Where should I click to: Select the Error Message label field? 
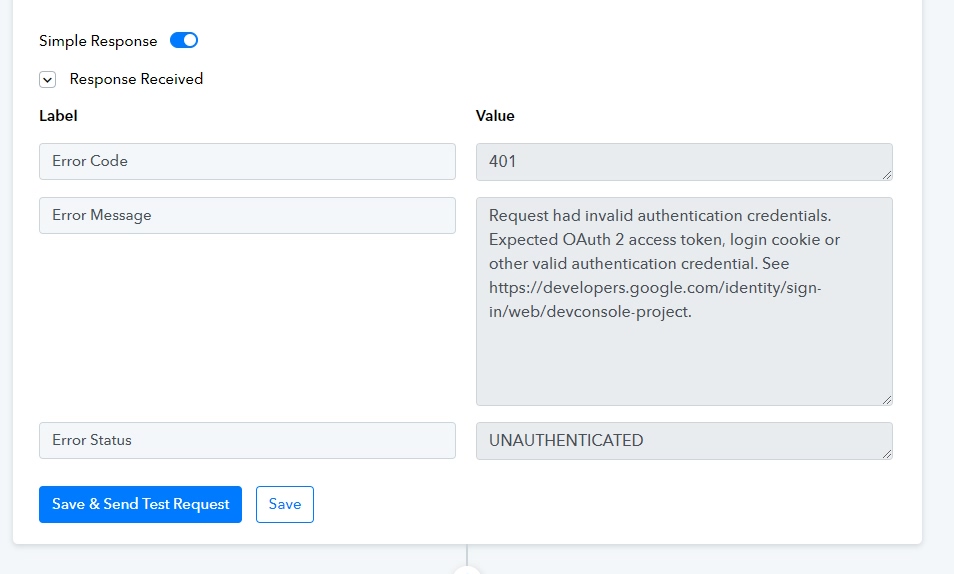pyautogui.click(x=247, y=215)
